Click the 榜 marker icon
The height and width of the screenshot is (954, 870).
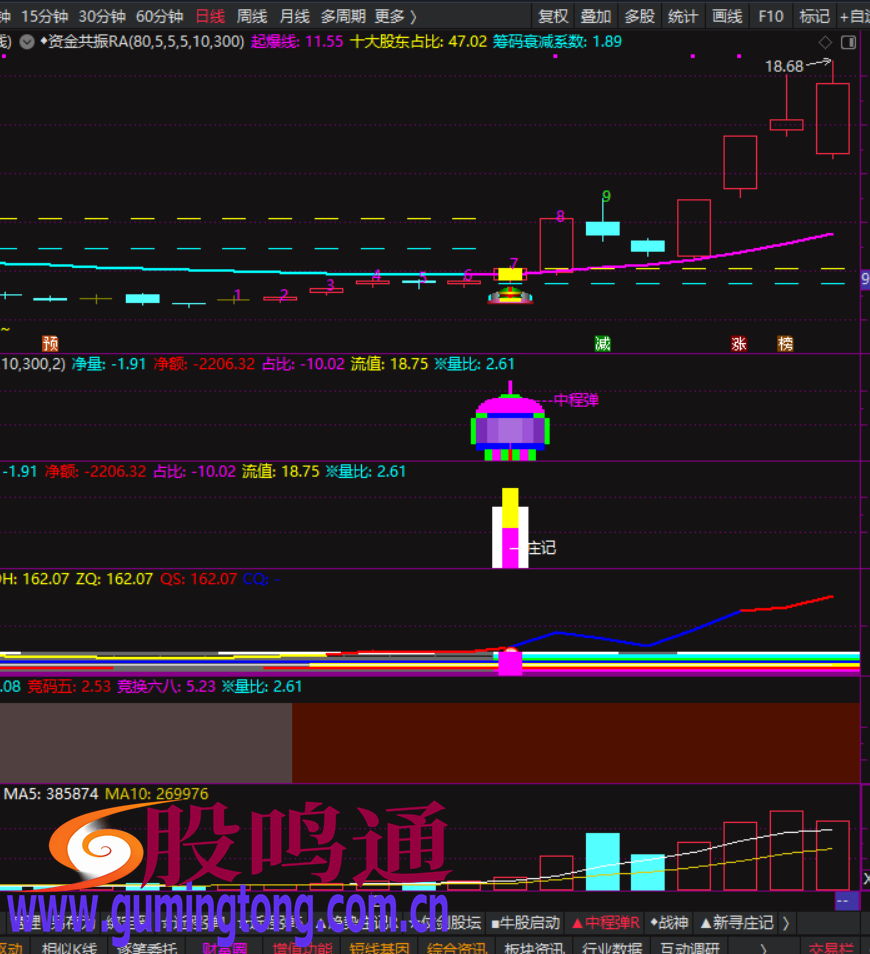[785, 343]
